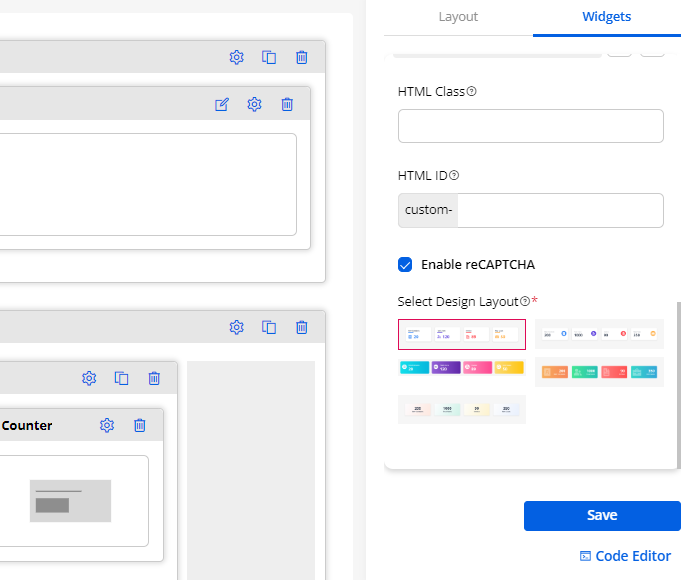Click the Counter widget preview placeholder

click(x=70, y=500)
